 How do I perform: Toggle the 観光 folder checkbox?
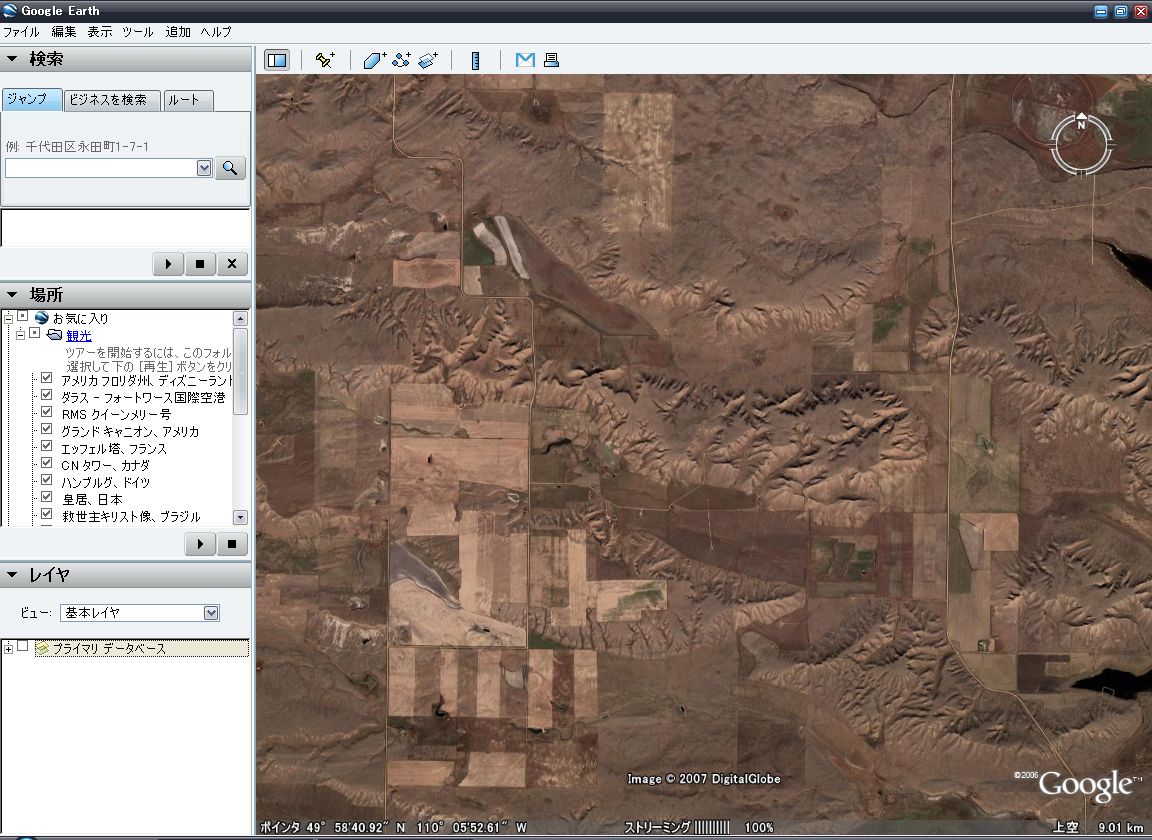[35, 333]
